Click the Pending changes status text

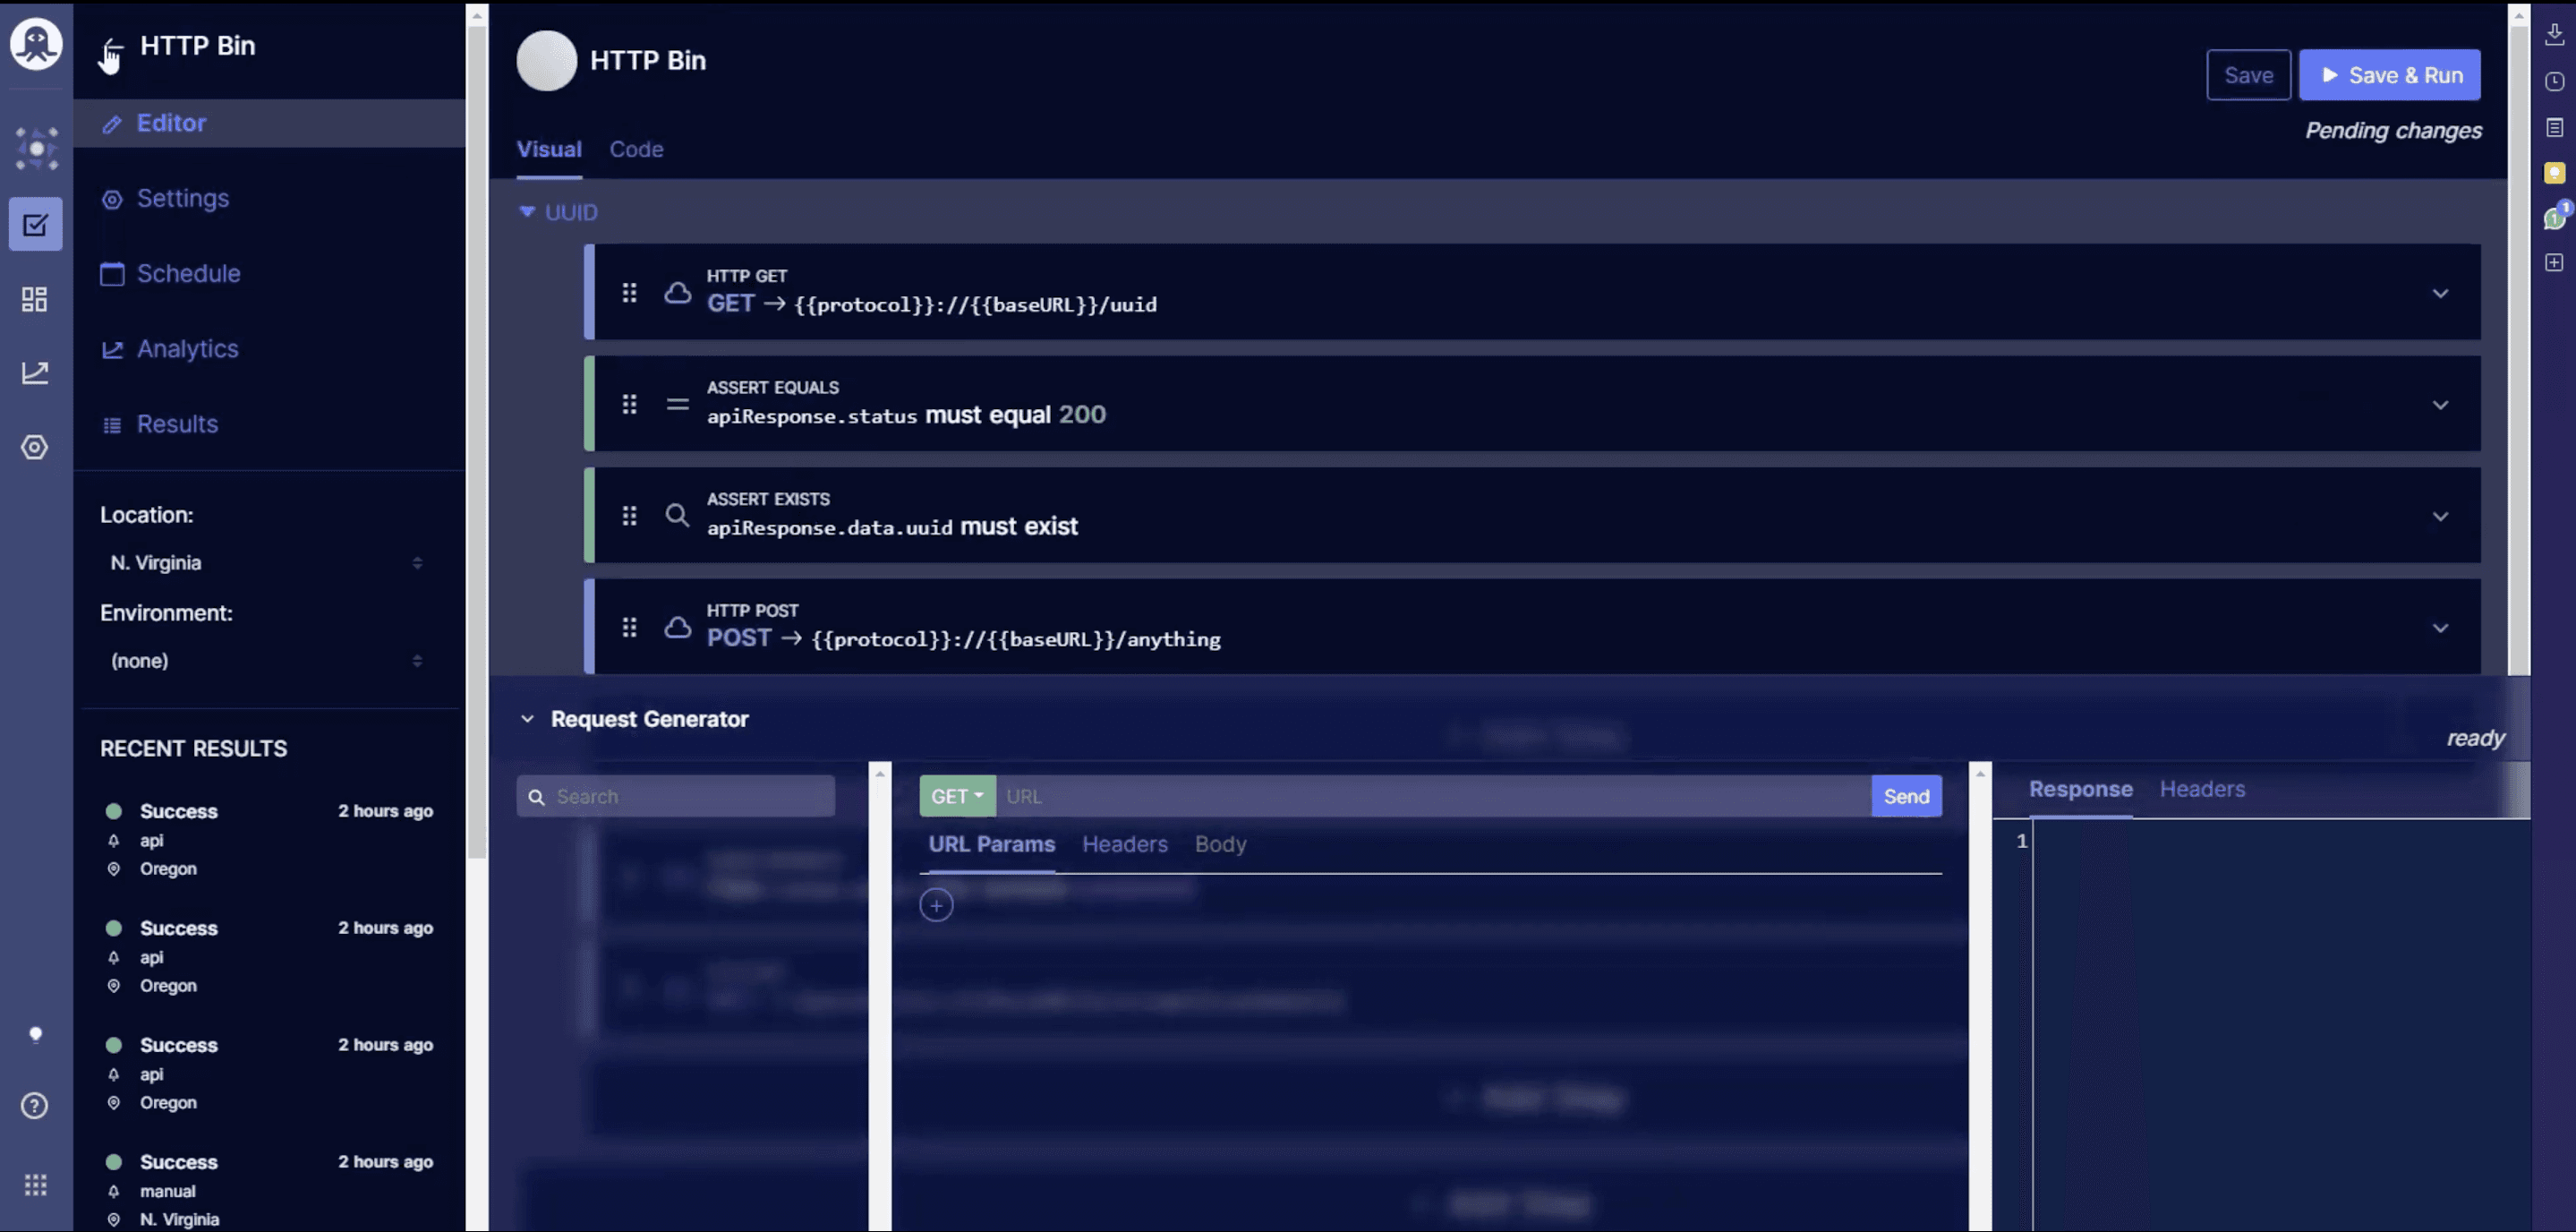[2393, 131]
